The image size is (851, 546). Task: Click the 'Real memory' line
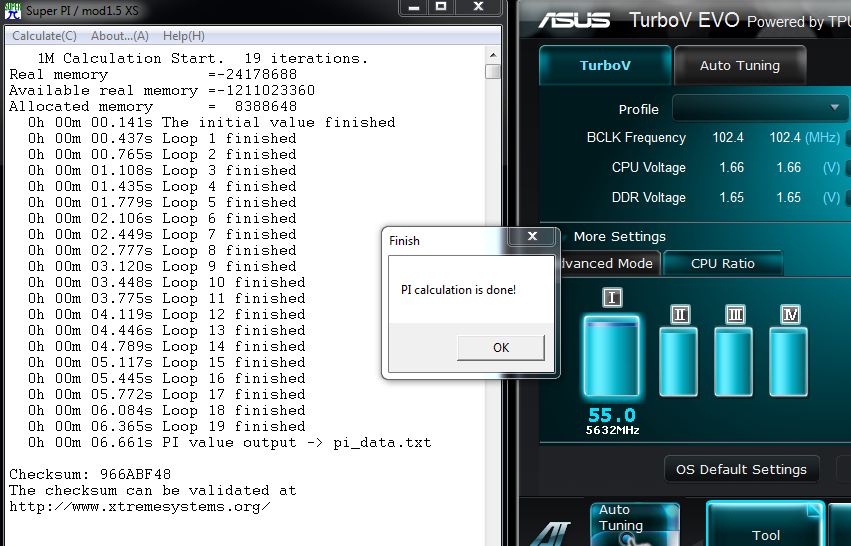(x=153, y=74)
